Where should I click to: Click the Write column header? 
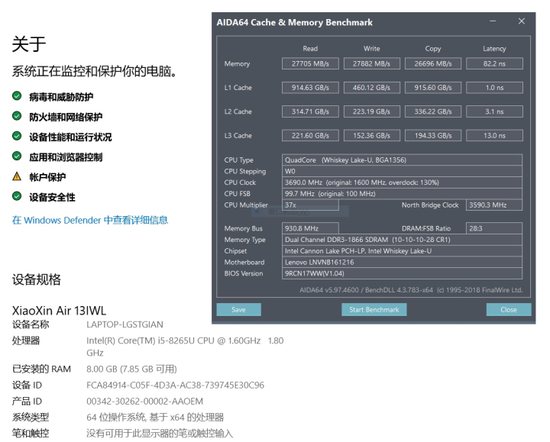pos(372,48)
